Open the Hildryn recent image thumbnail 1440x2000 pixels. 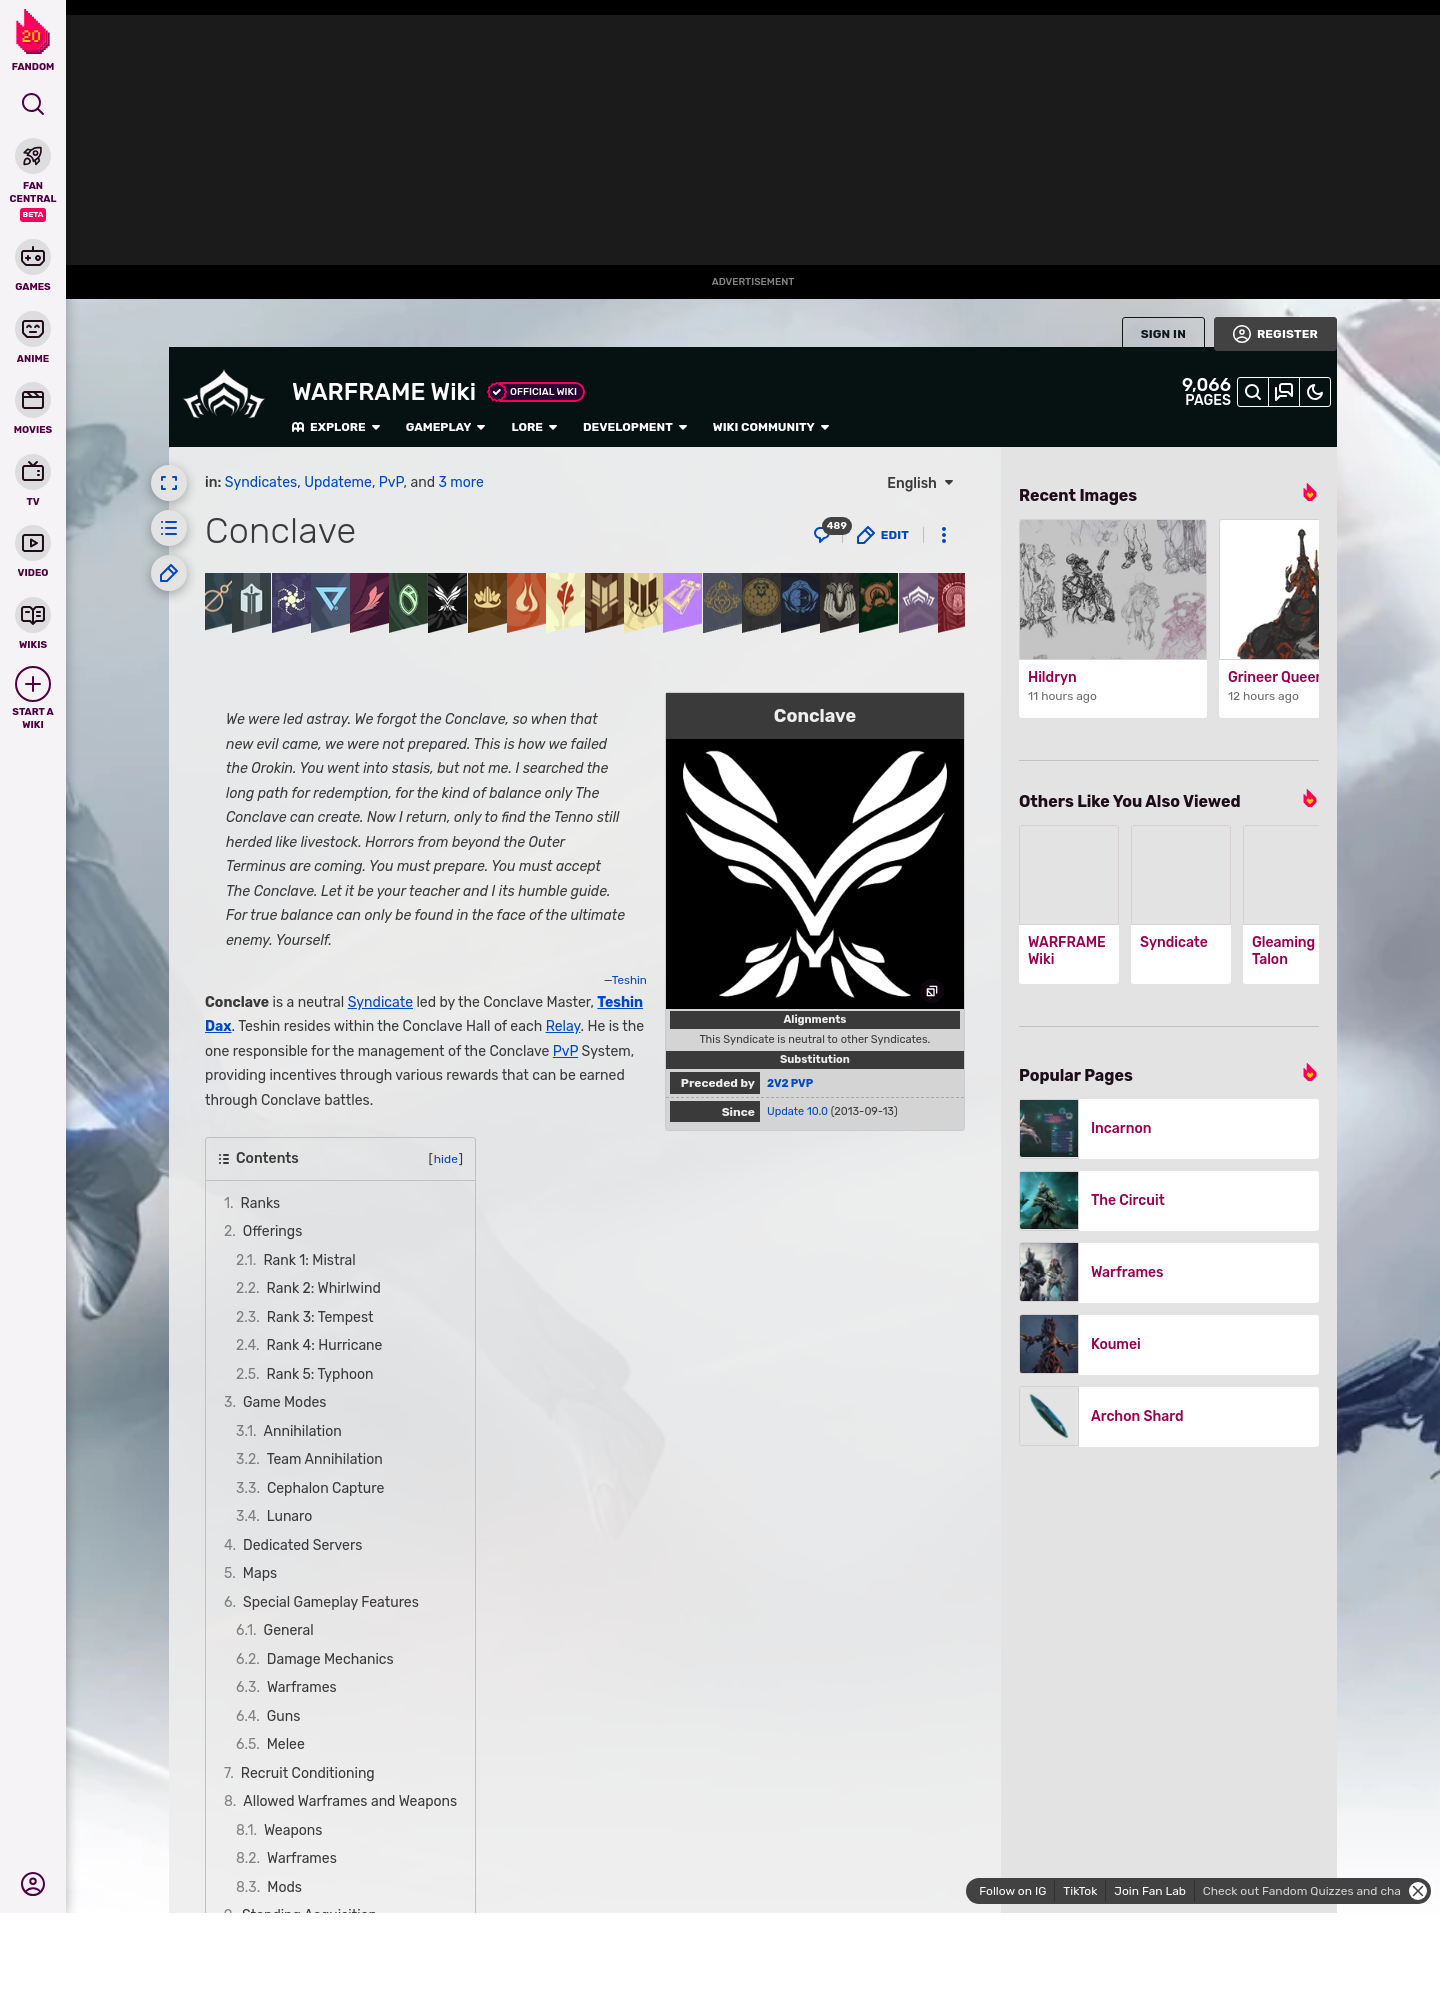[x=1113, y=589]
